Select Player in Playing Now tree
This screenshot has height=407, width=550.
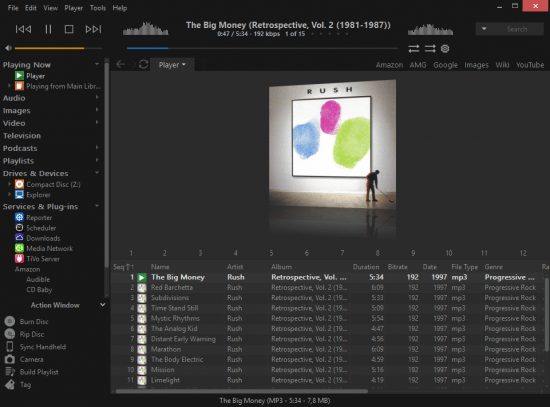(x=35, y=76)
